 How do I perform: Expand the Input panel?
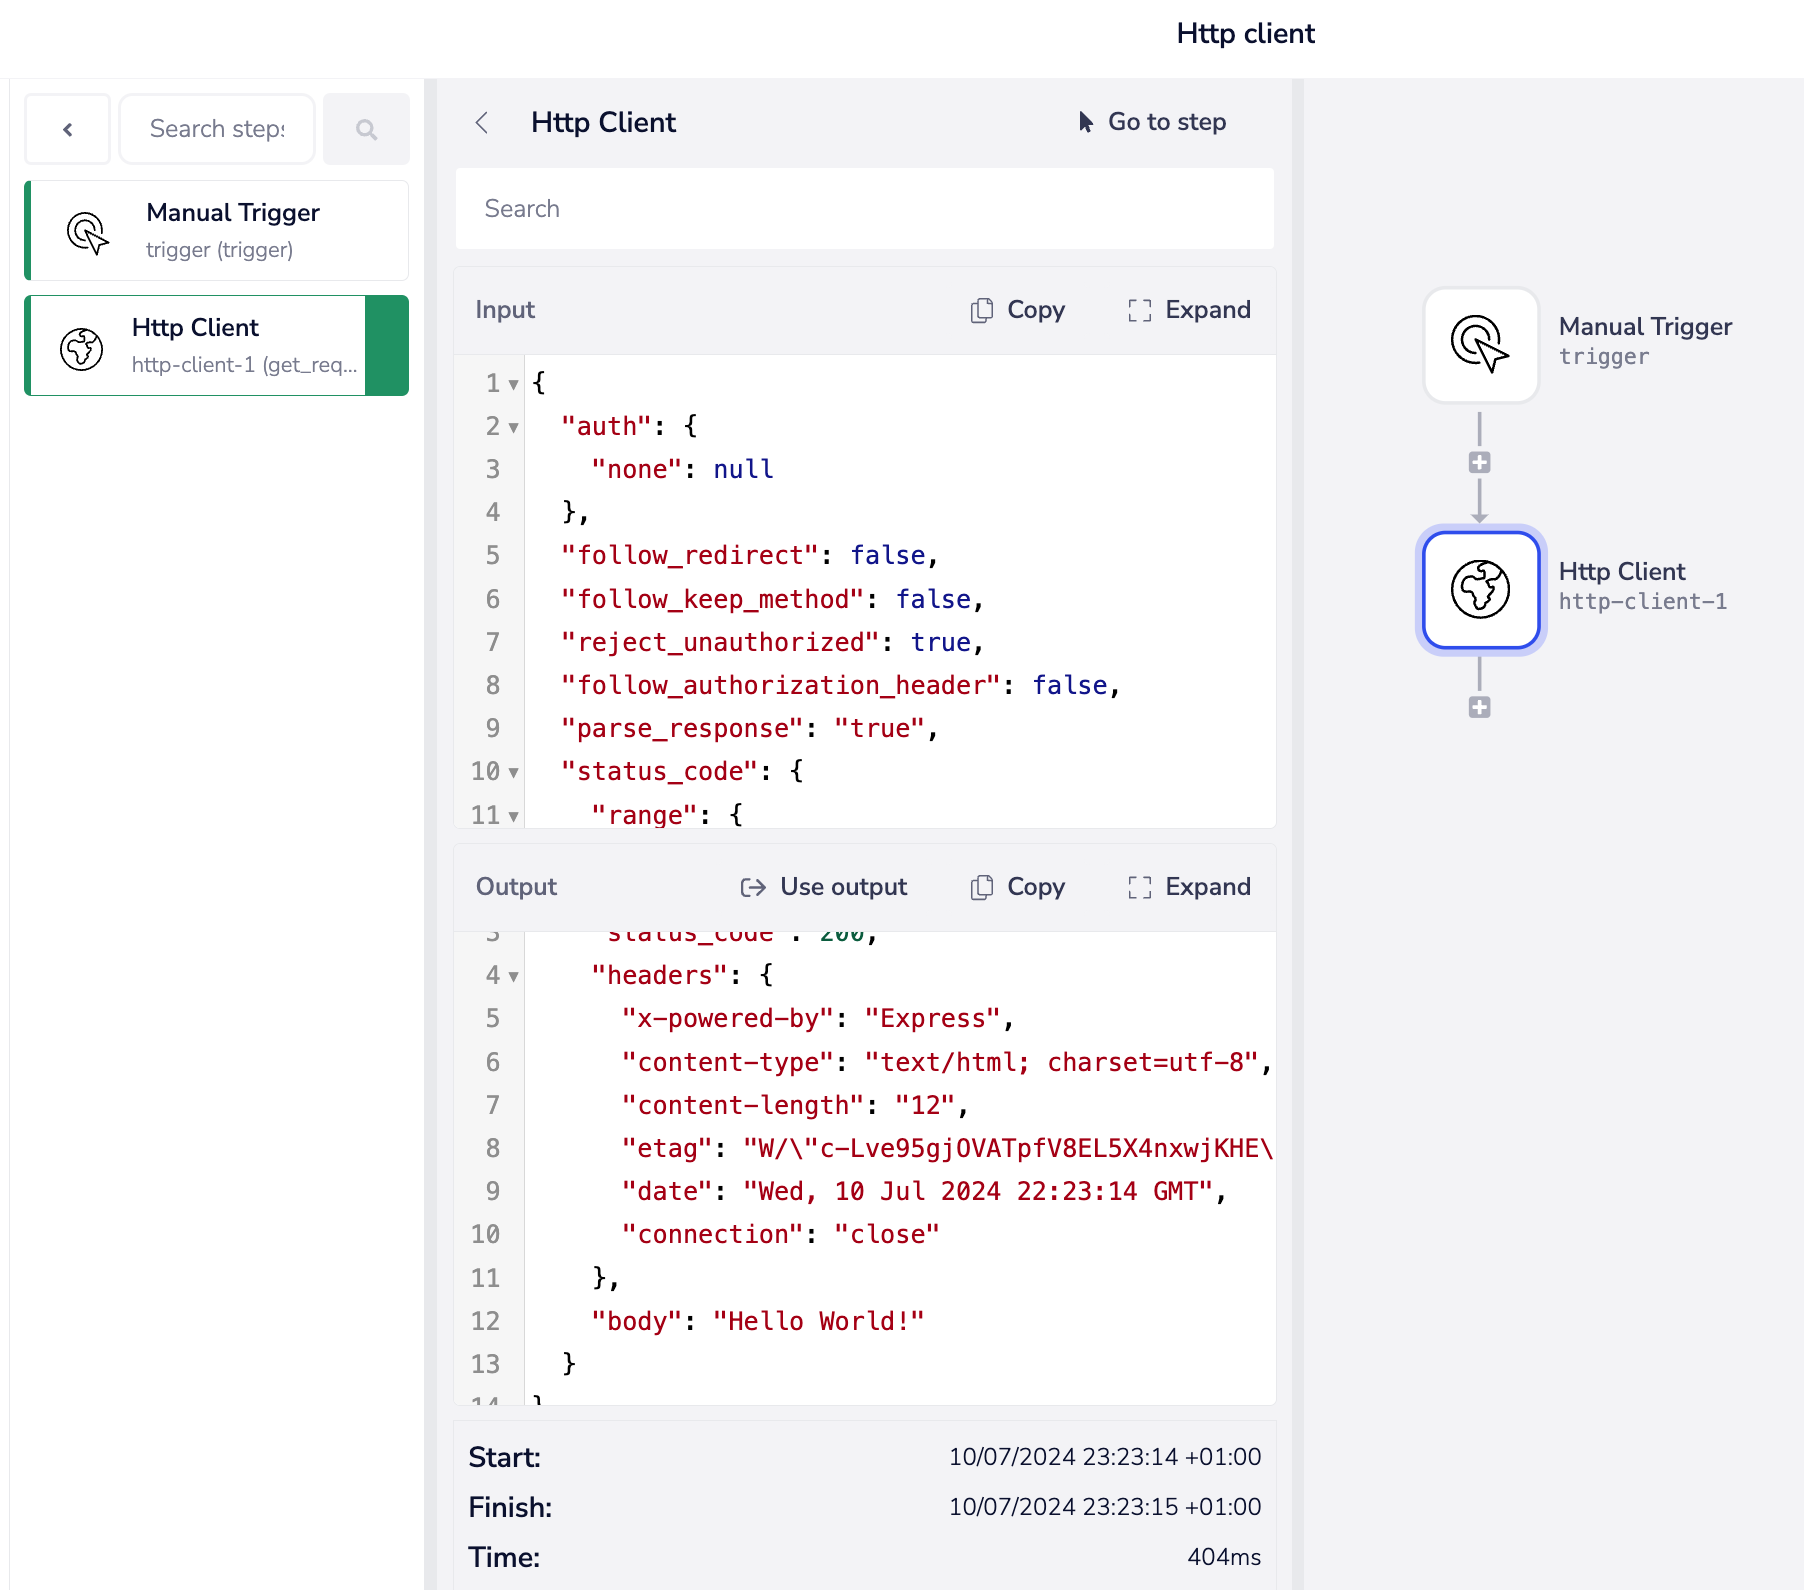point(1189,310)
